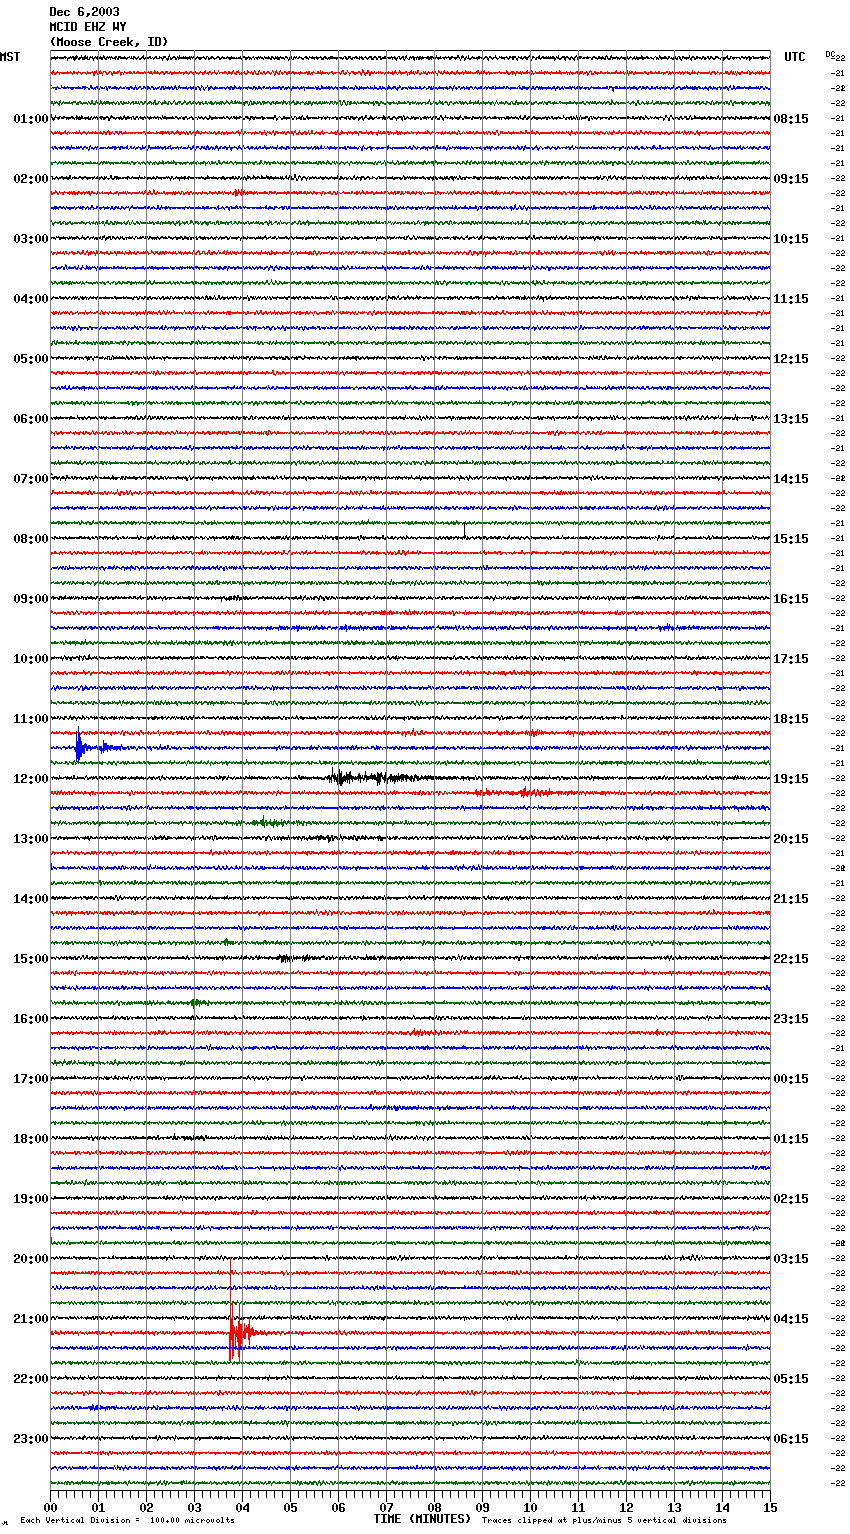This screenshot has height=1534, width=850.
Task: Click the 06:15 UTC time label
Action: pos(791,1439)
